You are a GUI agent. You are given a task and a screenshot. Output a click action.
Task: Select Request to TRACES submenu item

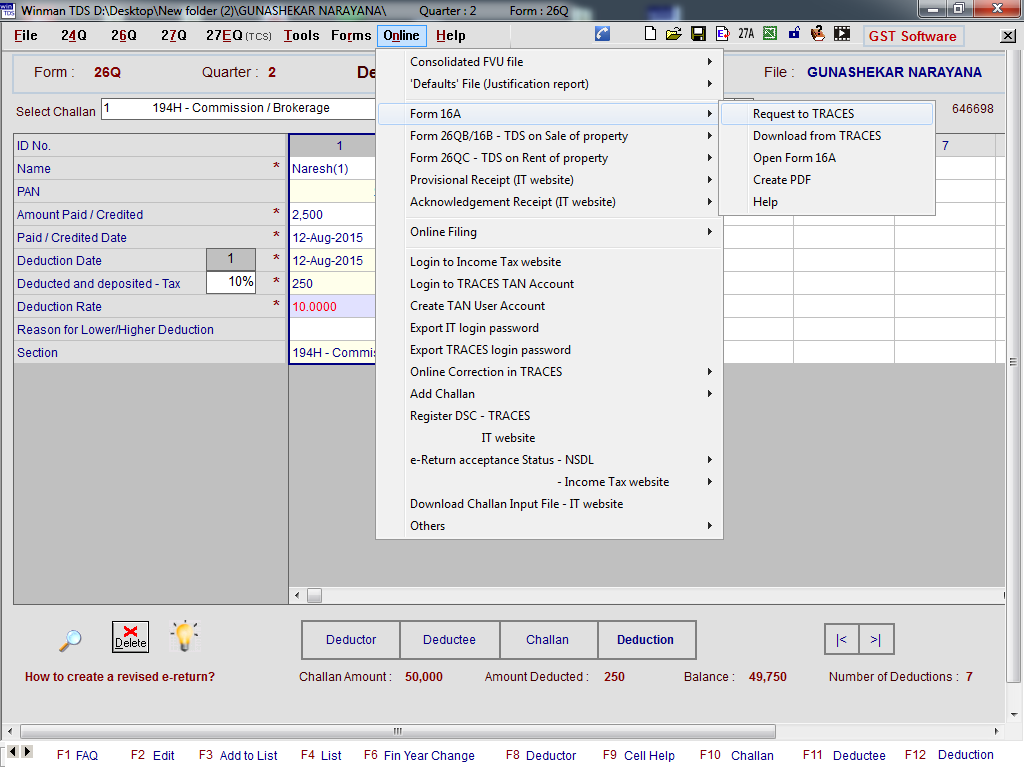coord(803,114)
